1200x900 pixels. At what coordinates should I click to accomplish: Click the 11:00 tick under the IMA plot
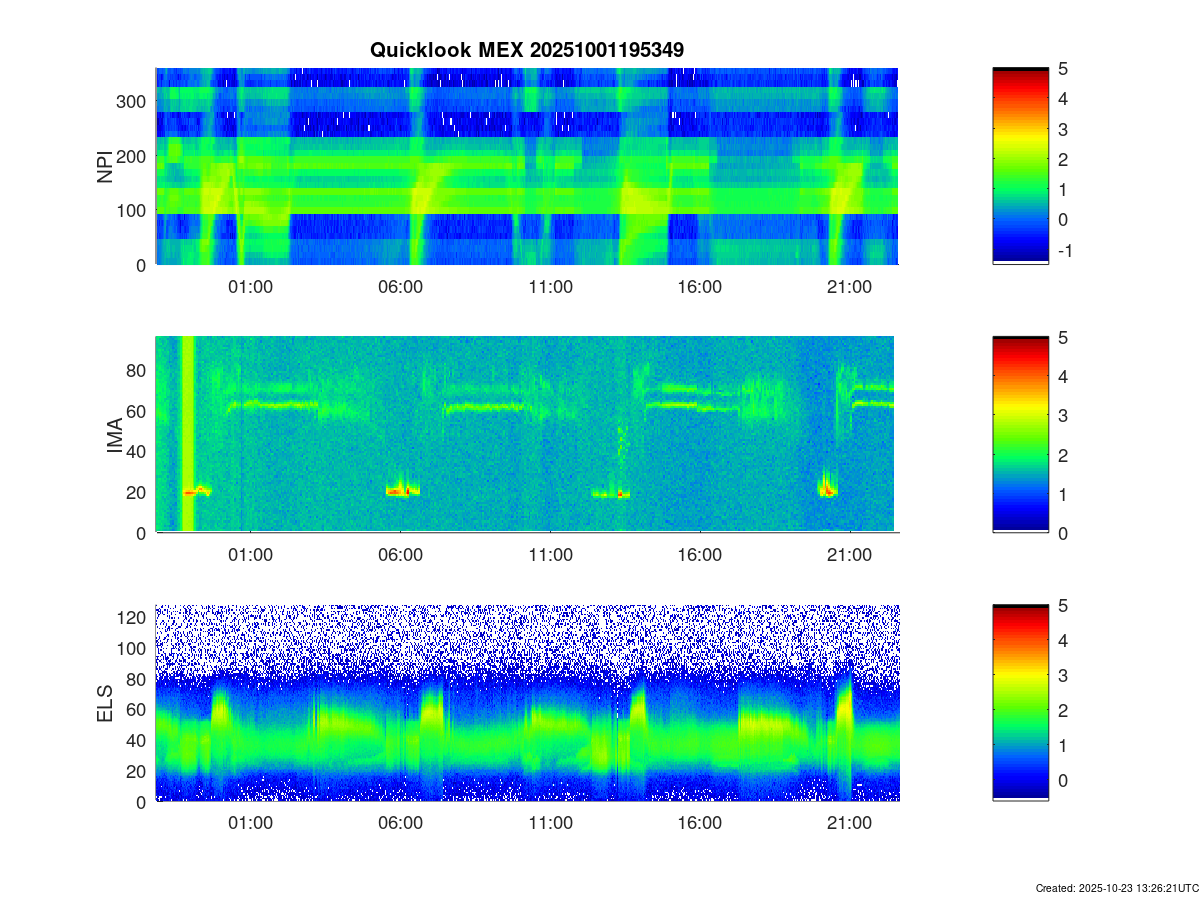pos(550,555)
